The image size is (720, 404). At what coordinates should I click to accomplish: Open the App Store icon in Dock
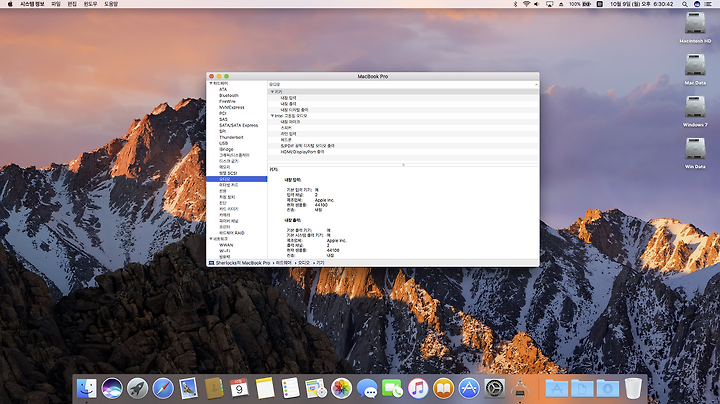pos(469,388)
